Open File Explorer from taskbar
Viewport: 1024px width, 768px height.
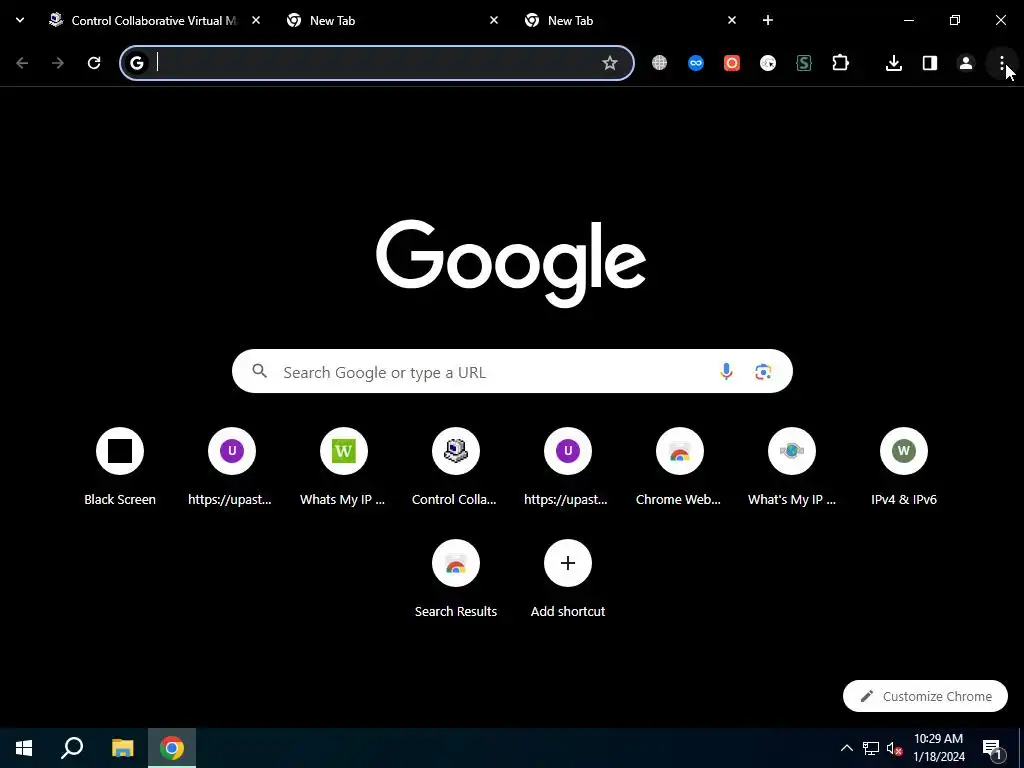[x=122, y=748]
